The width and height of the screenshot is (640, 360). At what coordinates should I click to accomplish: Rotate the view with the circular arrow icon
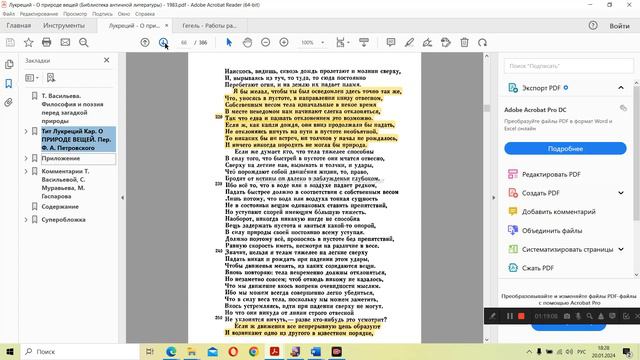click(x=482, y=42)
